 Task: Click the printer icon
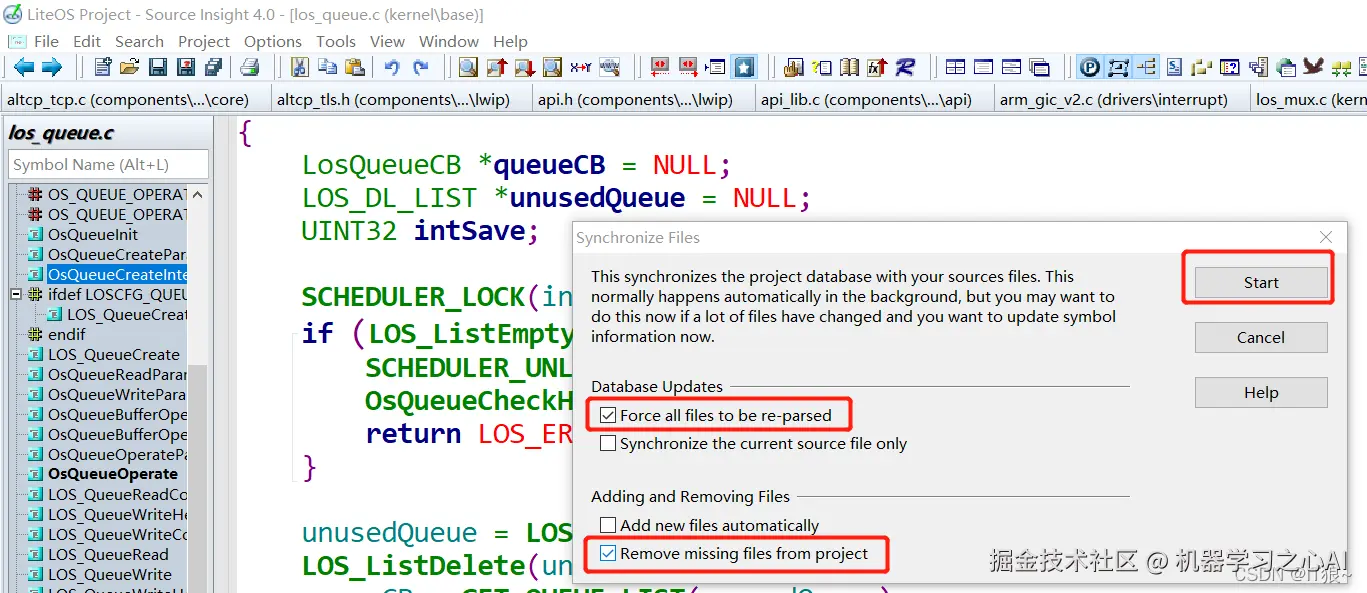point(250,67)
